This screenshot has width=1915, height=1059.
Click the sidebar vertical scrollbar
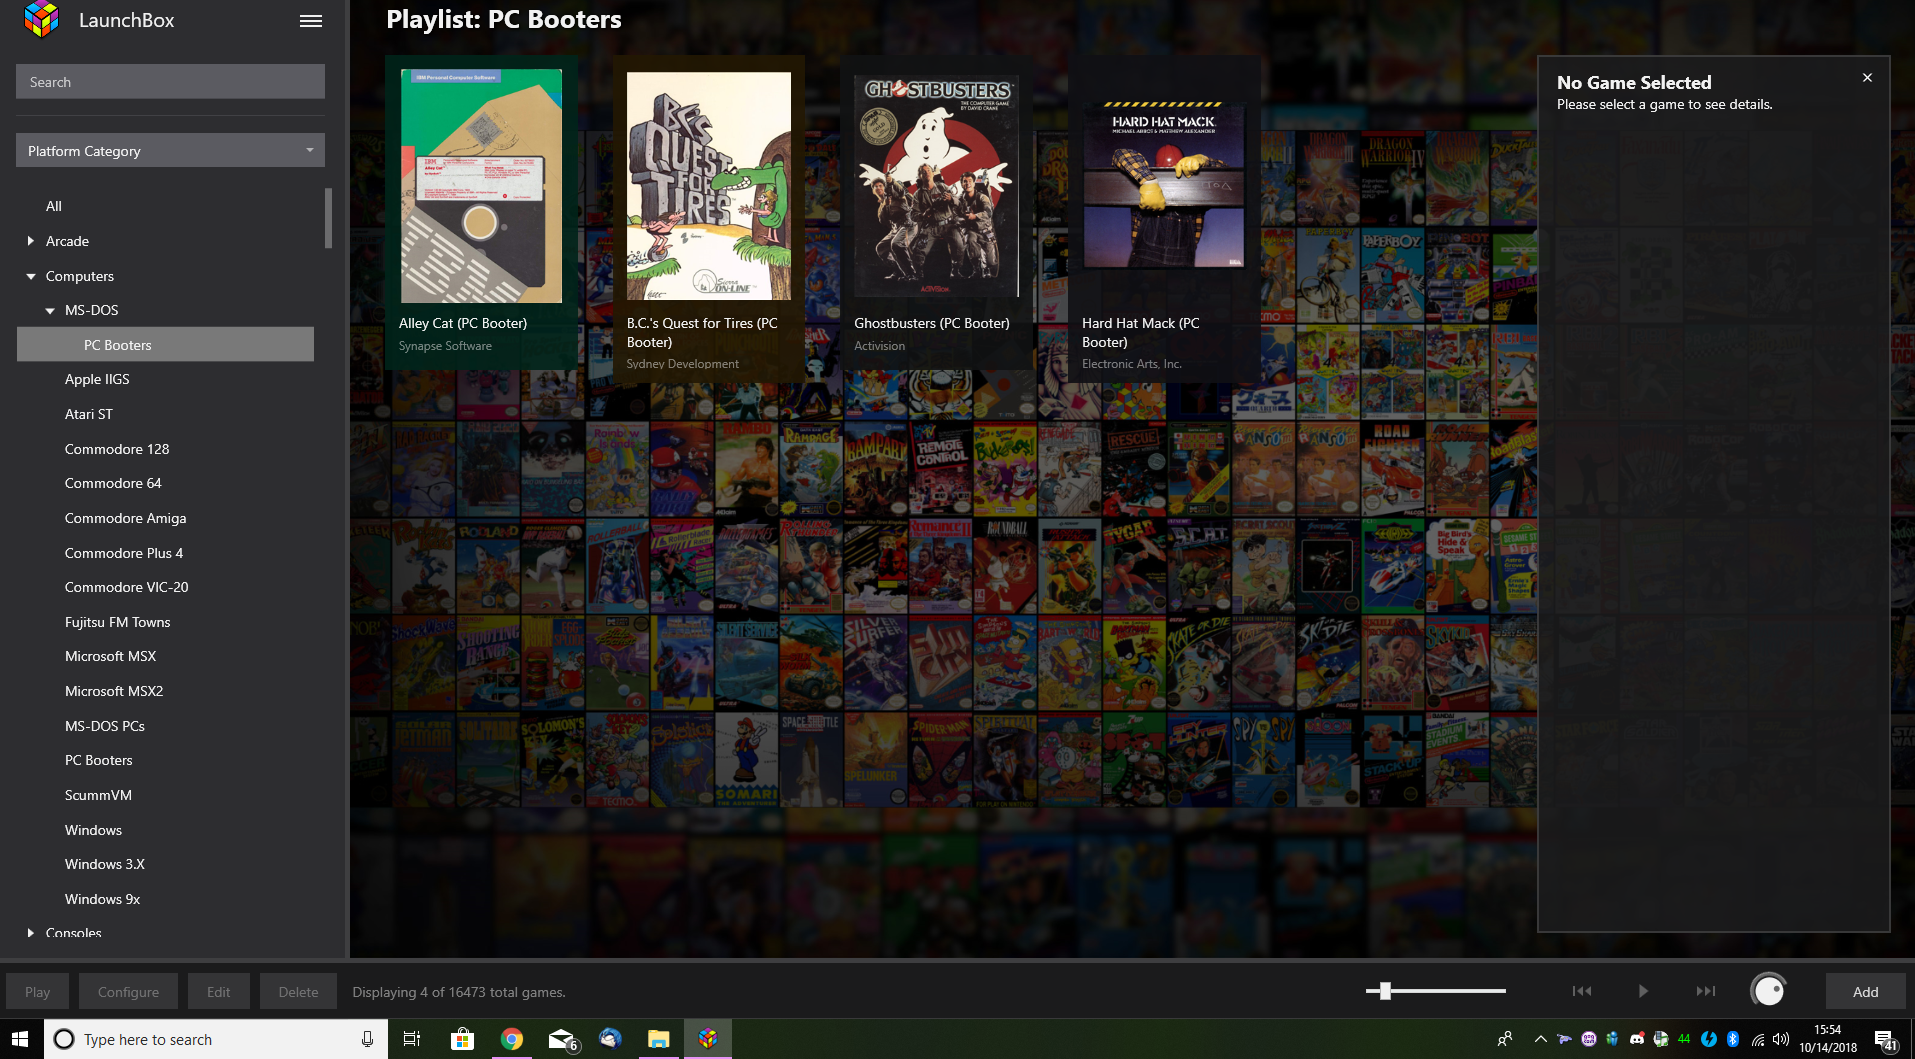[328, 218]
